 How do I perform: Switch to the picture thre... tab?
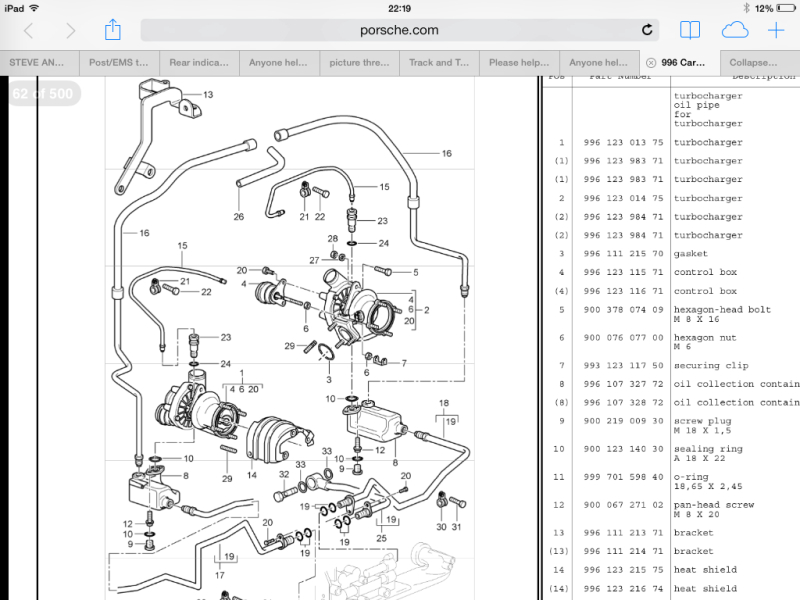[359, 63]
